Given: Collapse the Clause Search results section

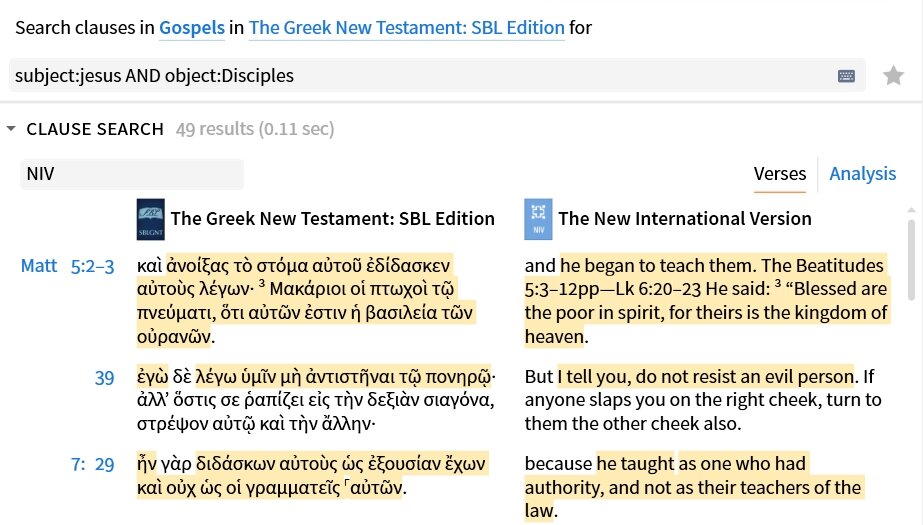Looking at the screenshot, I should pyautogui.click(x=11, y=128).
